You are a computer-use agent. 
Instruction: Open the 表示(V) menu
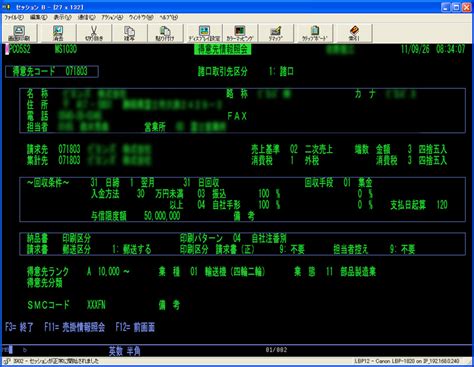coord(62,17)
